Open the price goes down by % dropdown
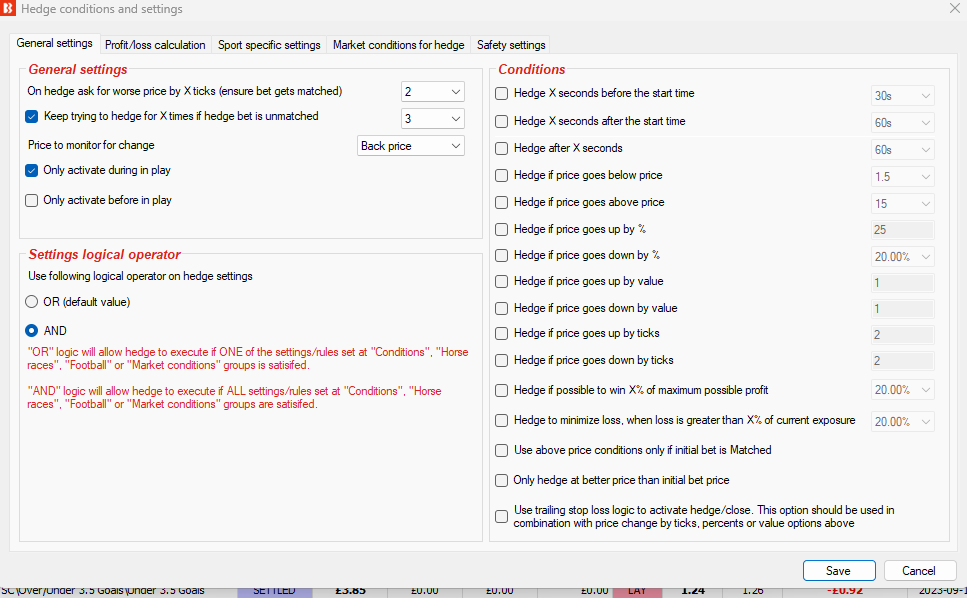The height and width of the screenshot is (598, 967). 902,256
